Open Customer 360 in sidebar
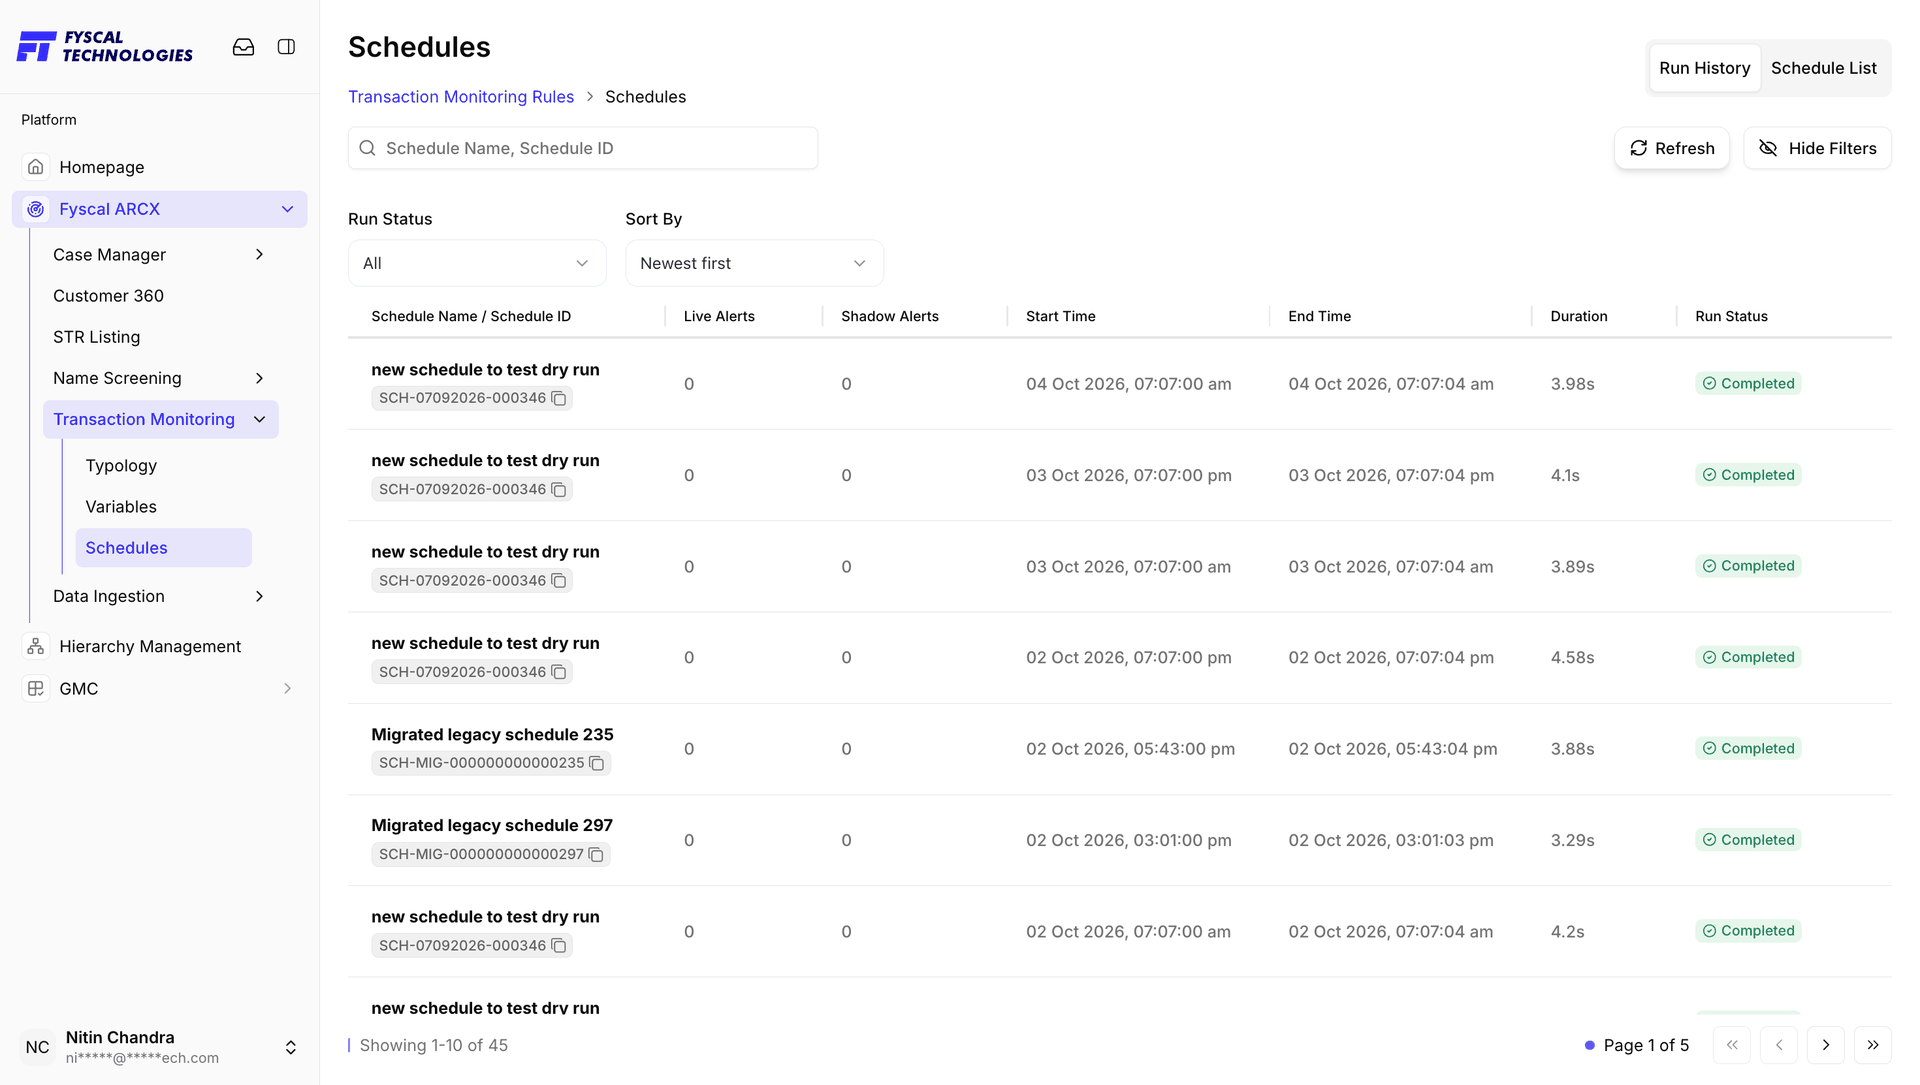1920x1085 pixels. (108, 296)
